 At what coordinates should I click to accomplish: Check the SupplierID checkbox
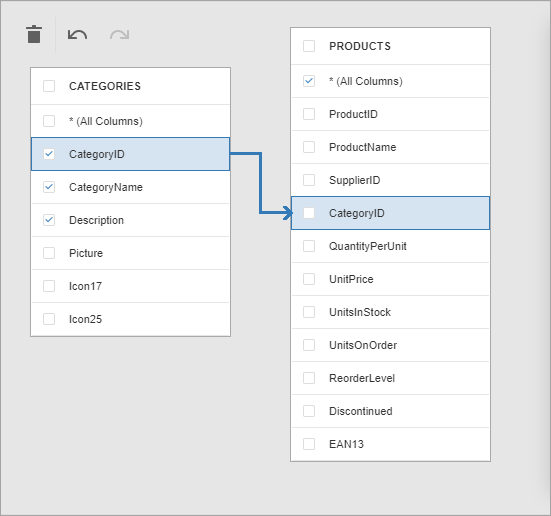coord(309,180)
